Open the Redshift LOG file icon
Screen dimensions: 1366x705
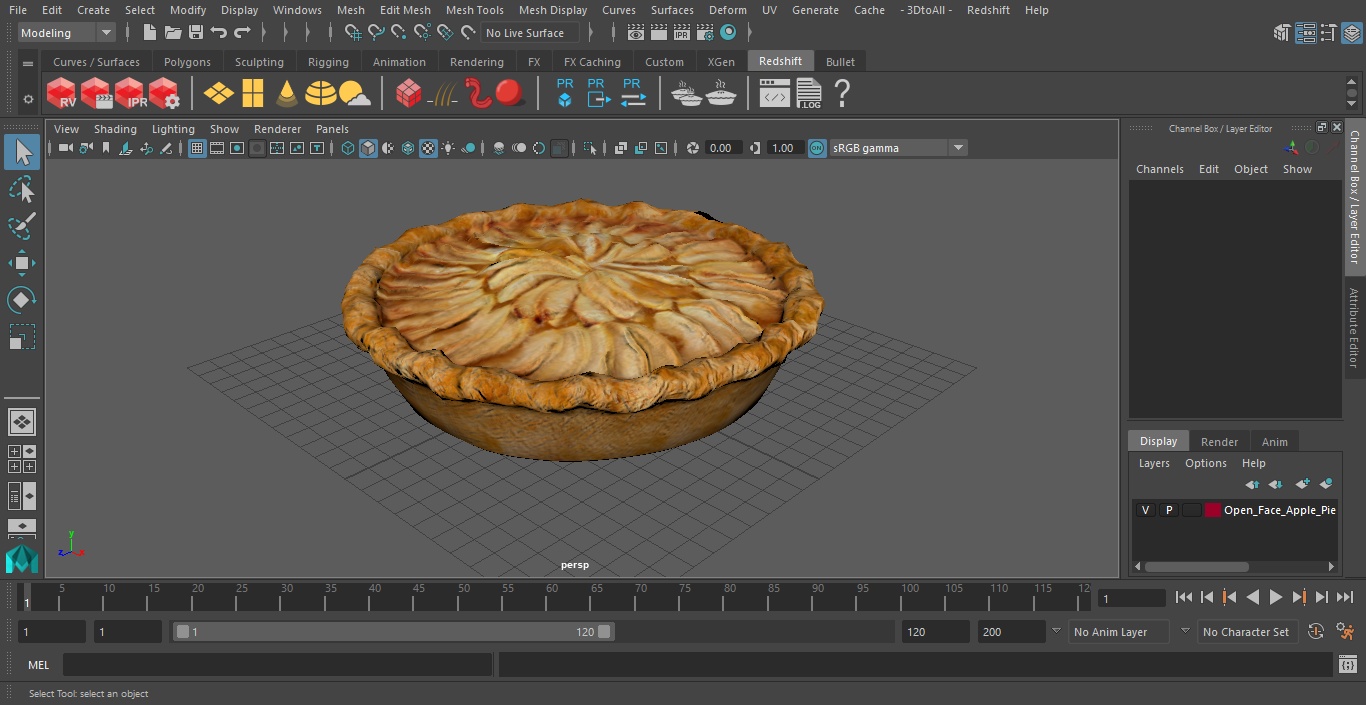808,94
